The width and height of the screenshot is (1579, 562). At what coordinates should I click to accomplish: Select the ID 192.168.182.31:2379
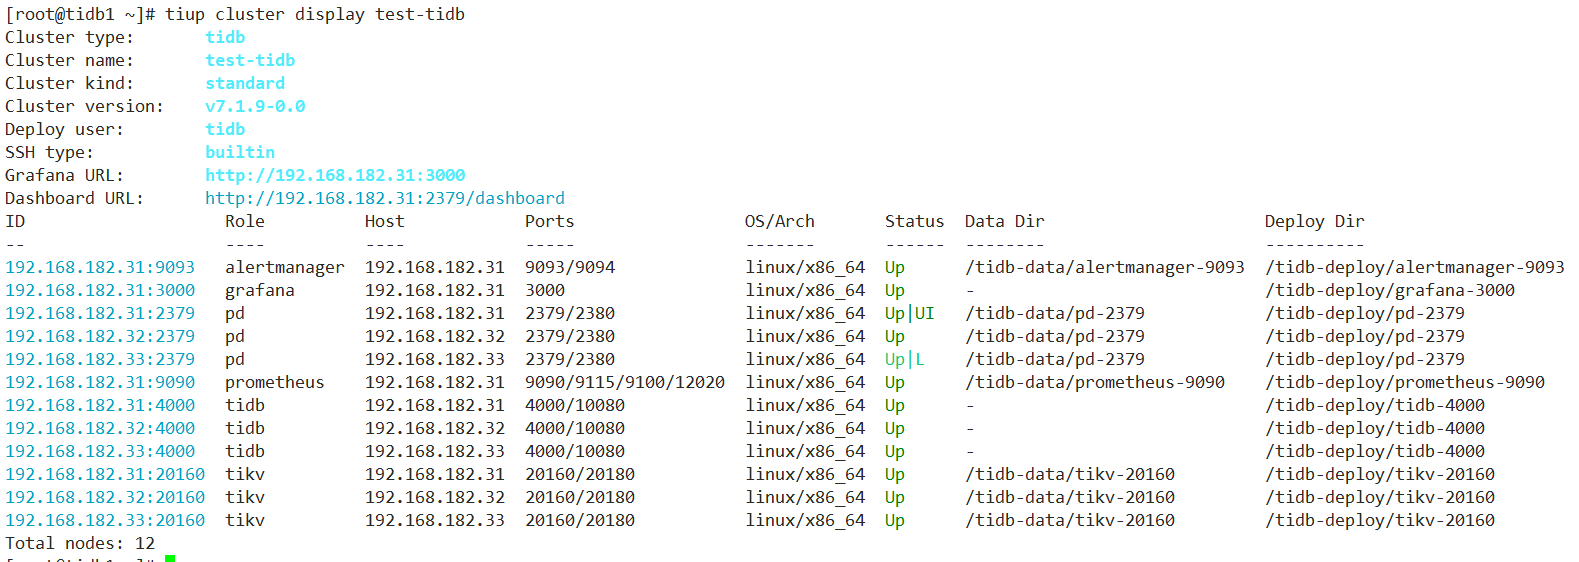pyautogui.click(x=100, y=314)
